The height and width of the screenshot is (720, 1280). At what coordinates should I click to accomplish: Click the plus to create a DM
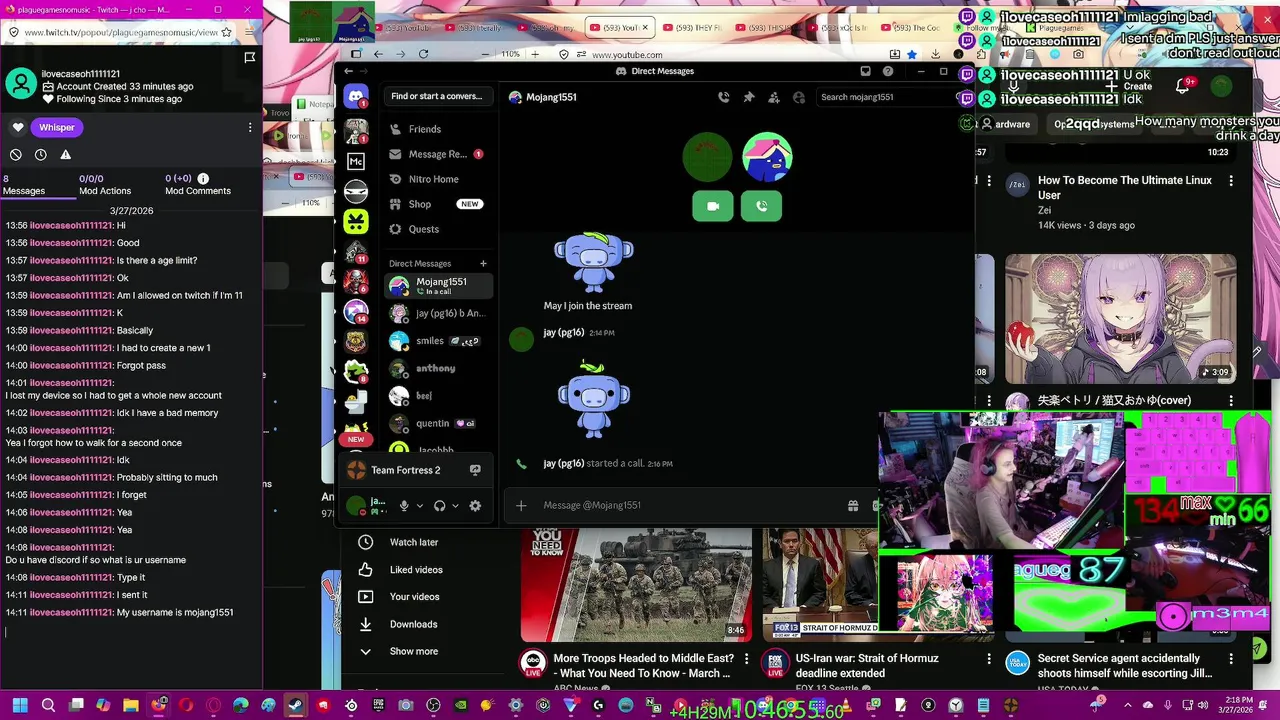point(483,264)
